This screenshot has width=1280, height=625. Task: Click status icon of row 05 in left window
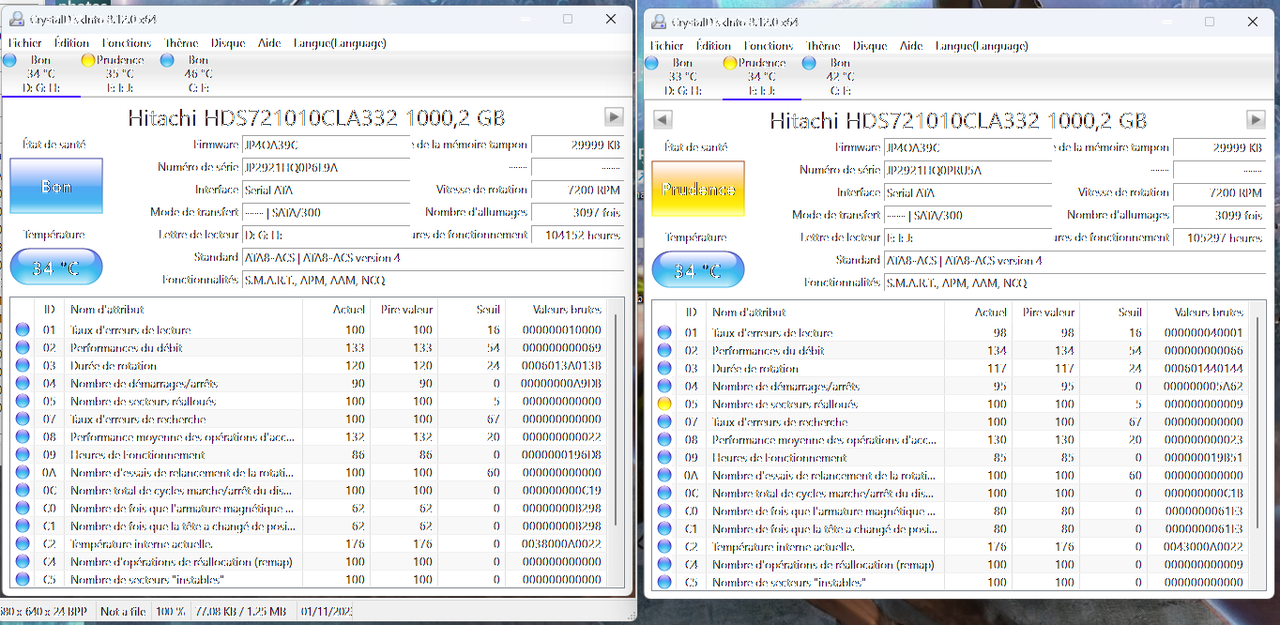pos(22,401)
